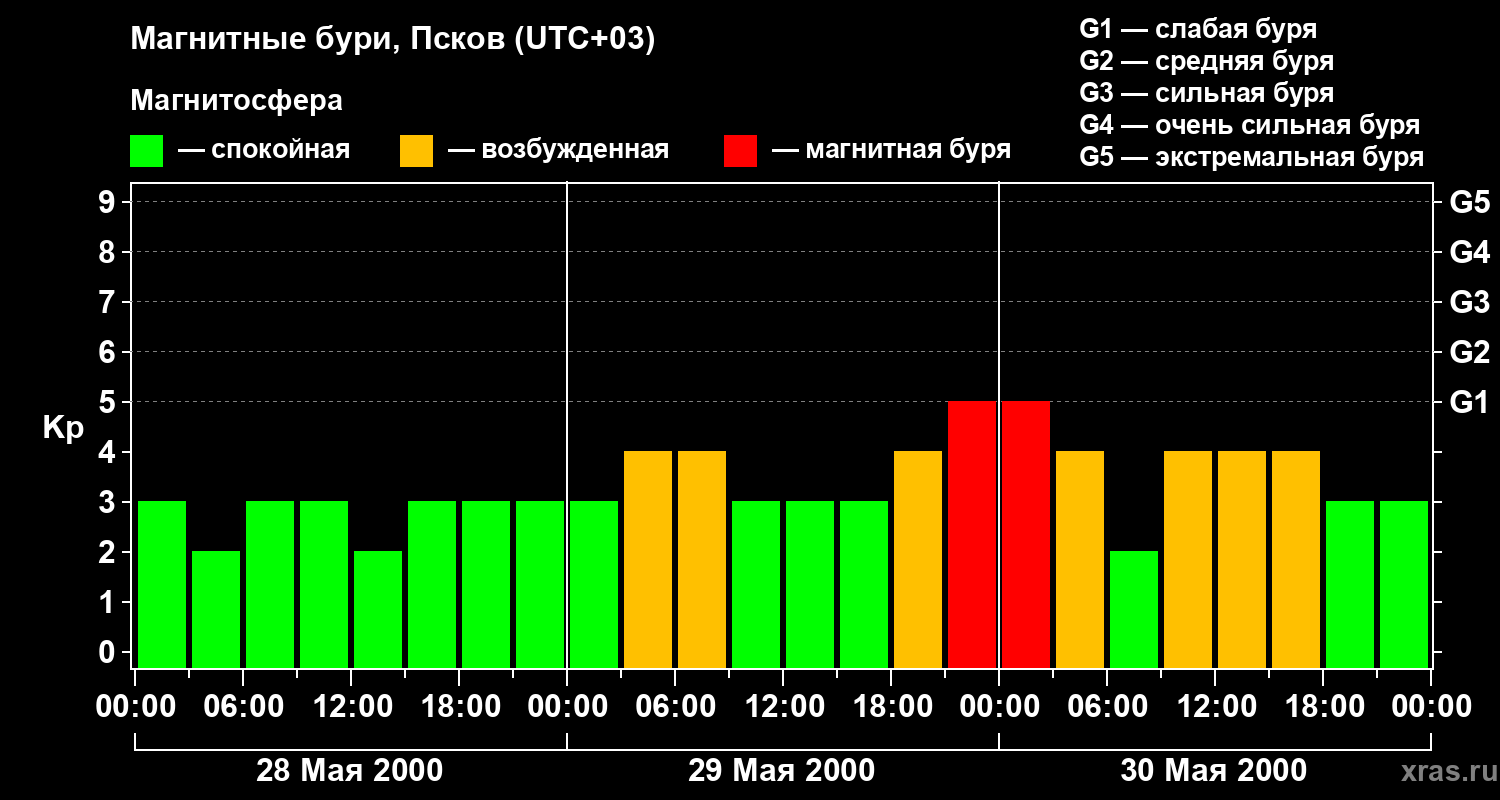Select the "G5 — экстремальная буря" legend line
Screen dimensions: 1500x800
[1252, 157]
